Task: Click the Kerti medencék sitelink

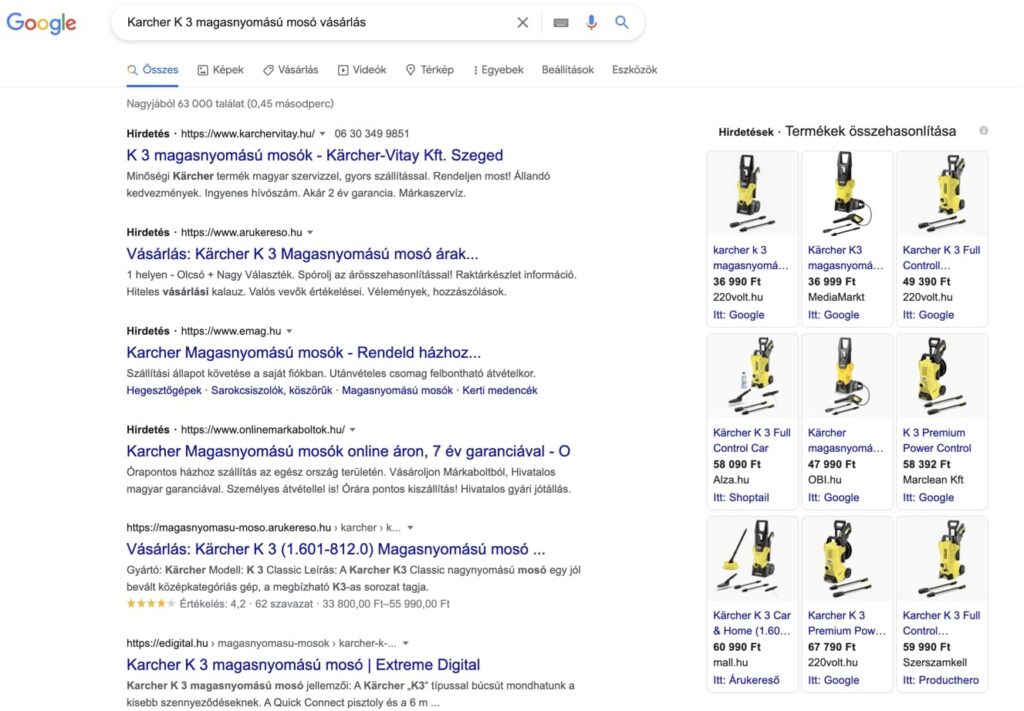Action: 500,390
